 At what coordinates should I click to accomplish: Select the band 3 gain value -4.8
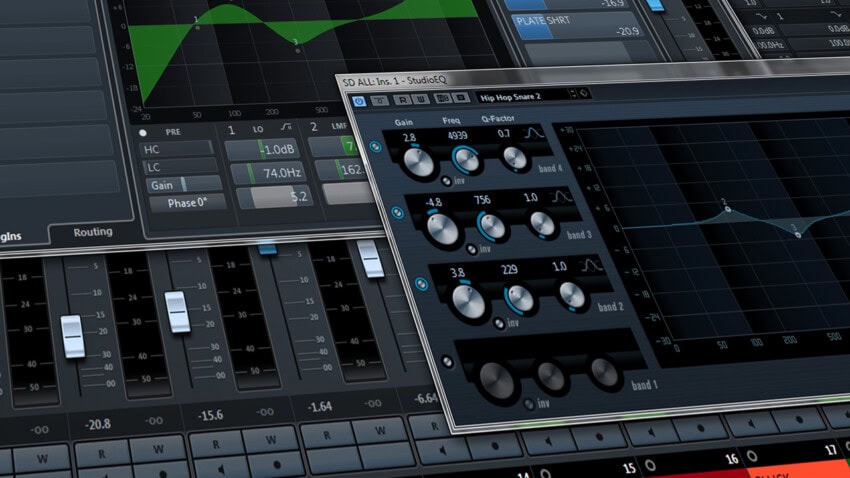pyautogui.click(x=433, y=203)
